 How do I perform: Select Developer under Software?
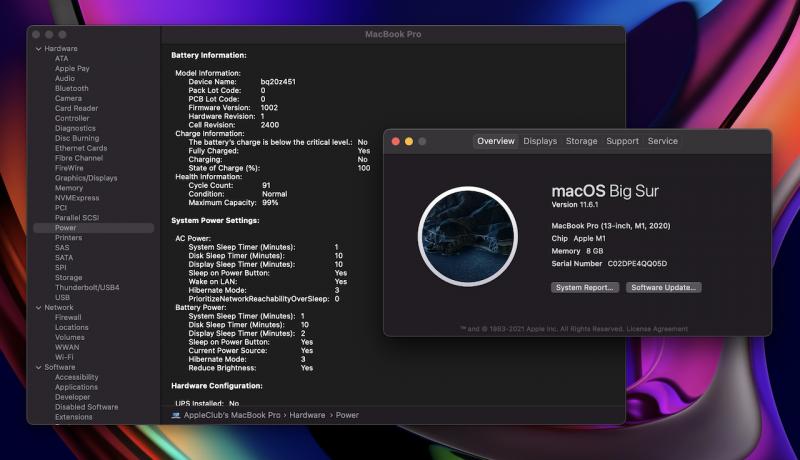[72, 397]
